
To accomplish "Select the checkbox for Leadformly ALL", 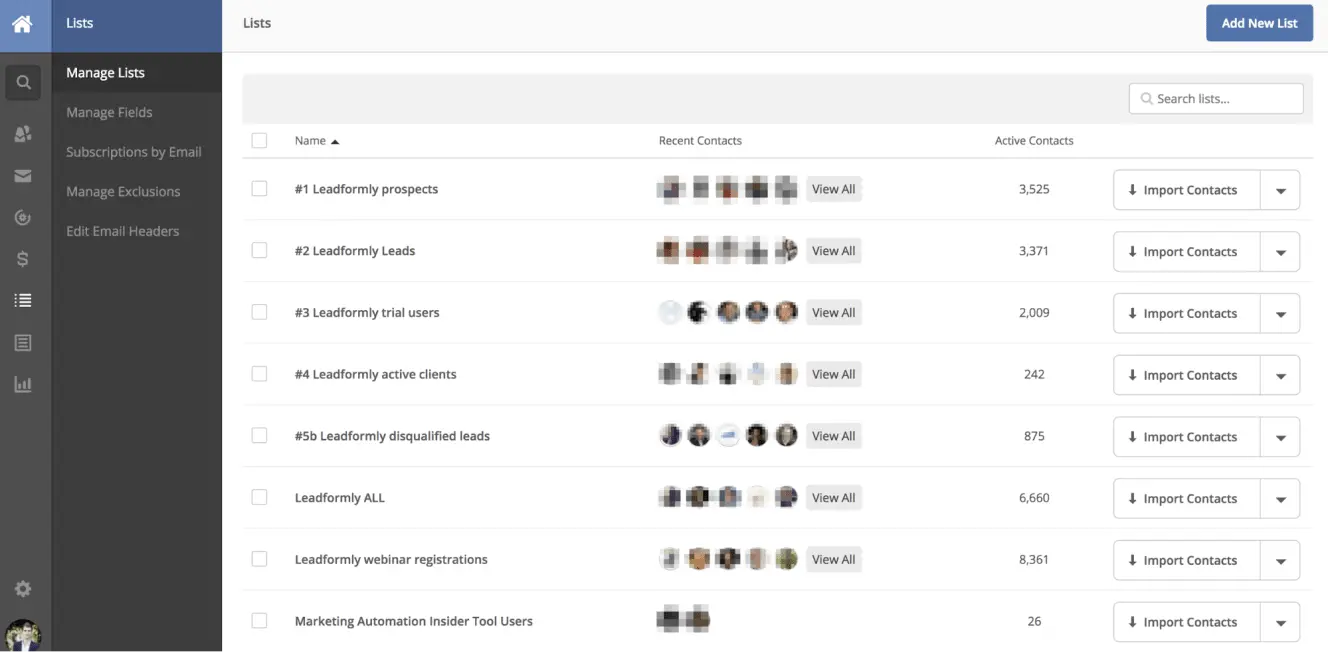I will tap(259, 497).
